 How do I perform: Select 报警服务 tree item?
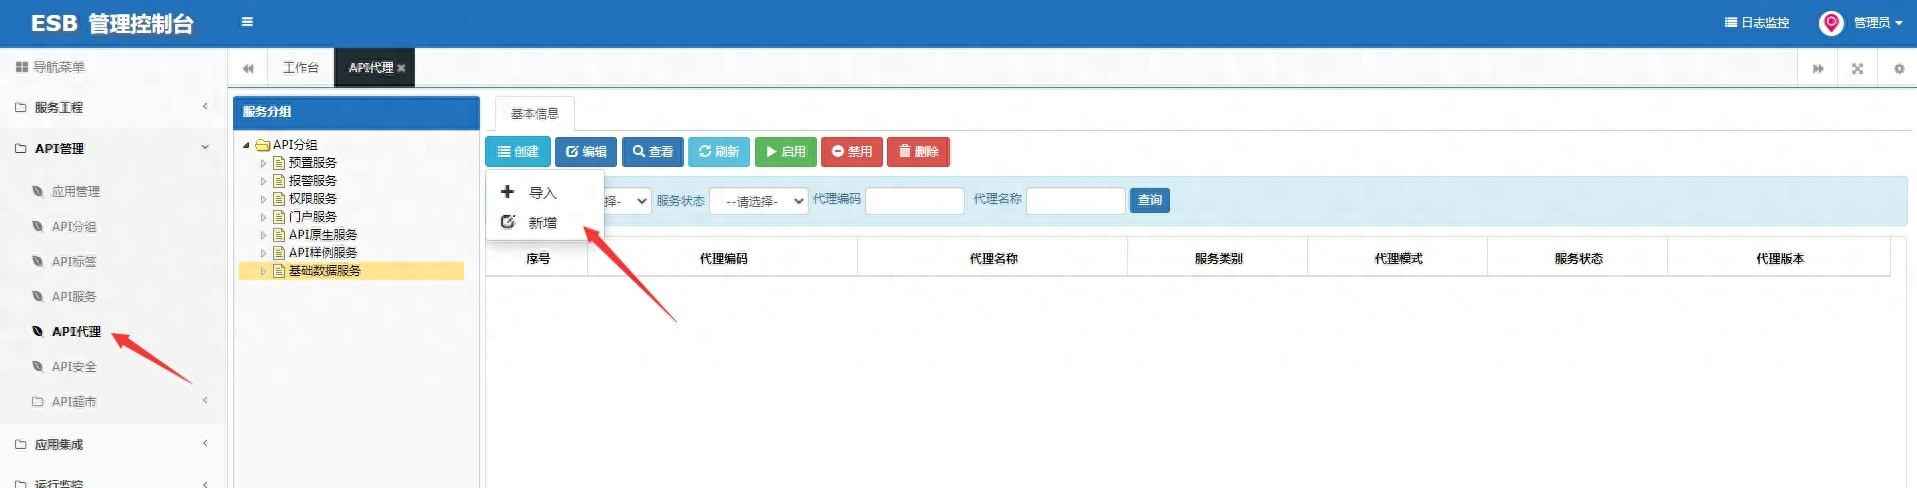tap(312, 181)
